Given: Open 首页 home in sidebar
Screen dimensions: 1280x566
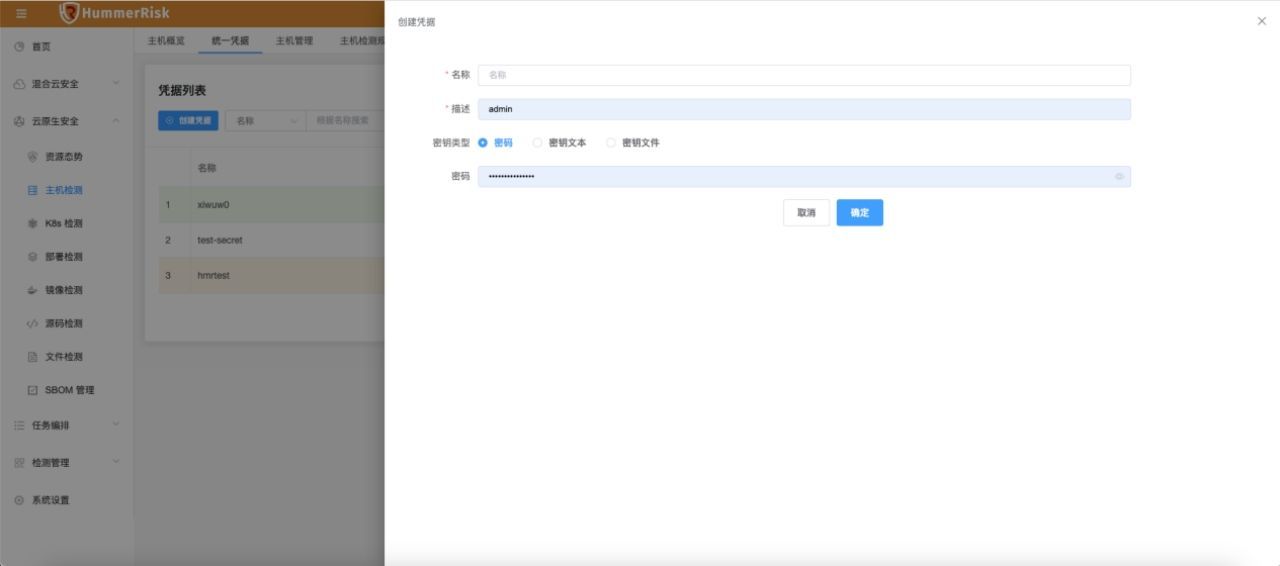Looking at the screenshot, I should click(40, 47).
